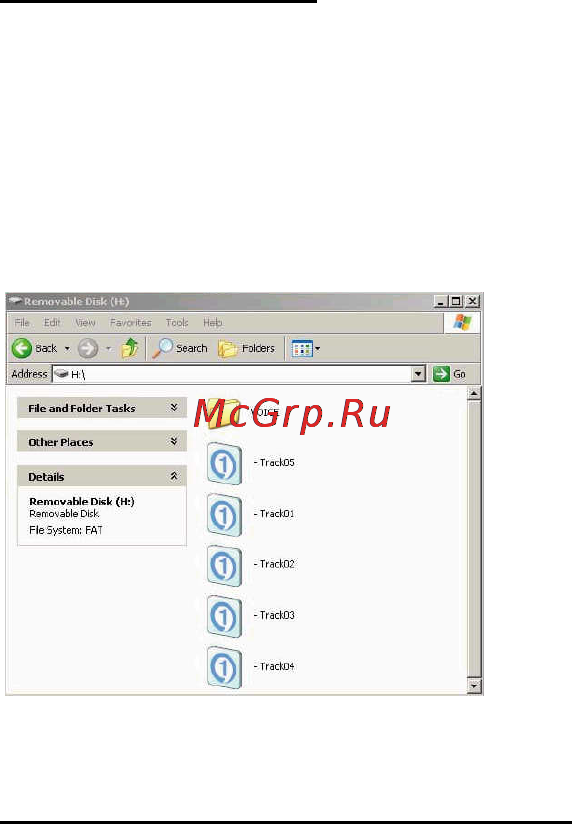572x824 pixels.
Task: Toggle the Folders pane button
Action: pos(247,348)
